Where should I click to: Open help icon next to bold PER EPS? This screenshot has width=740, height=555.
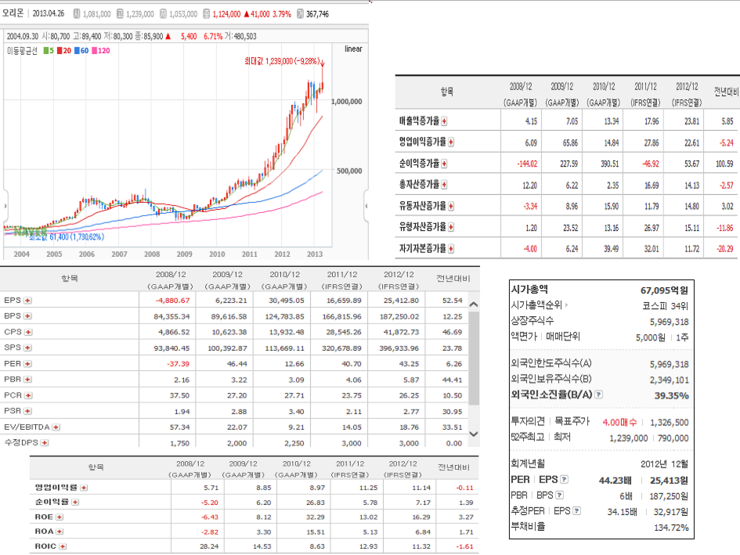point(564,479)
